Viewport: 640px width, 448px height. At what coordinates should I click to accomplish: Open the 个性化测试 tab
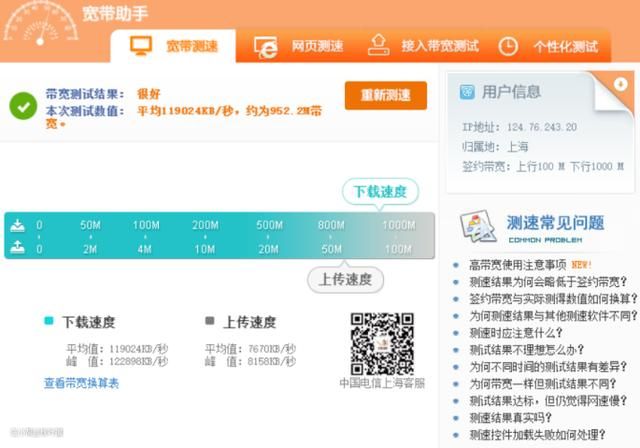tap(565, 46)
